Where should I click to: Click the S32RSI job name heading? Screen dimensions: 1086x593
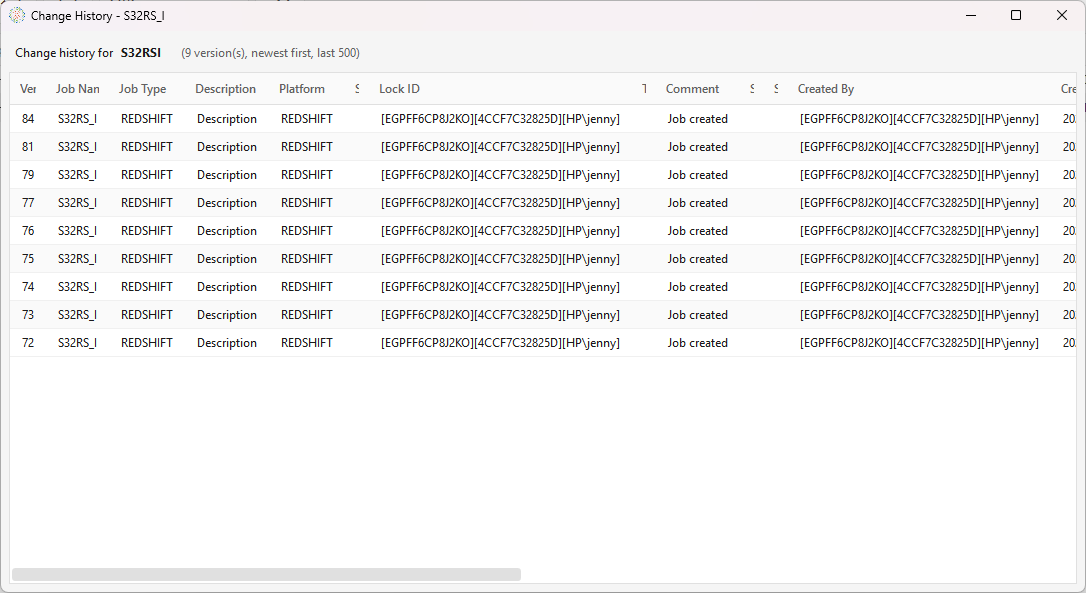point(141,53)
